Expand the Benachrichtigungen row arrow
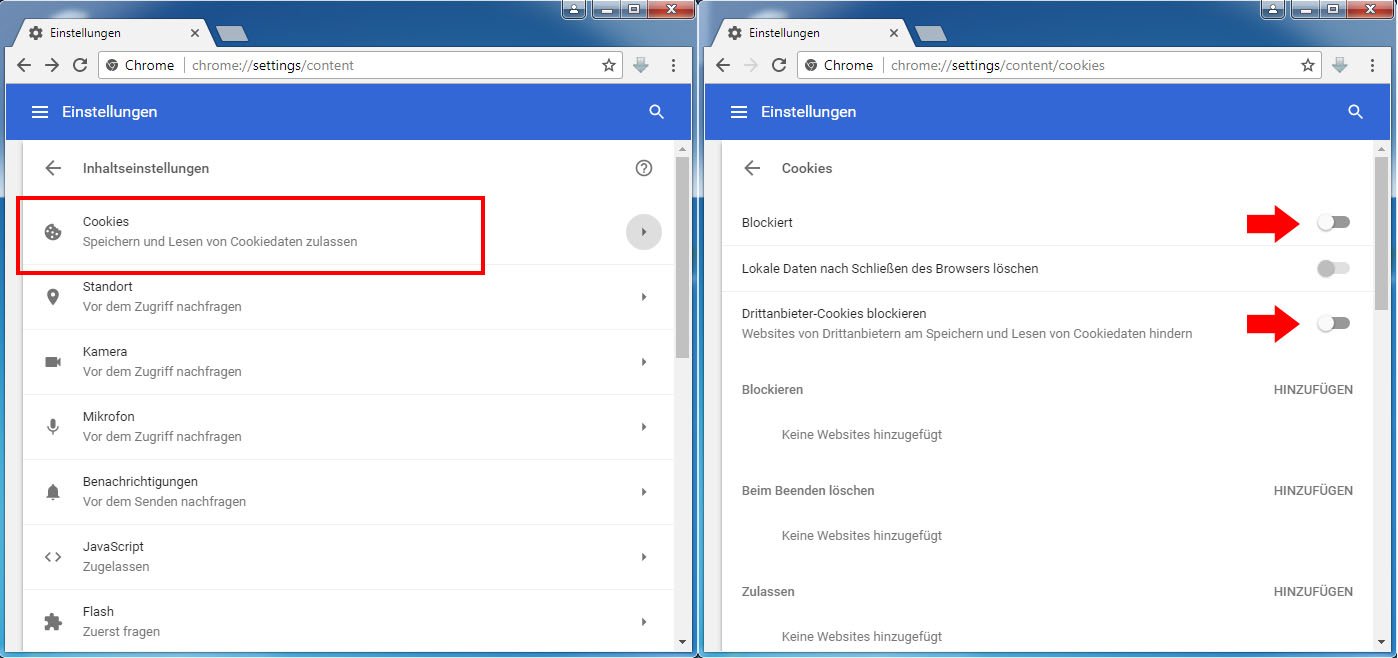This screenshot has width=1398, height=658. 644,492
